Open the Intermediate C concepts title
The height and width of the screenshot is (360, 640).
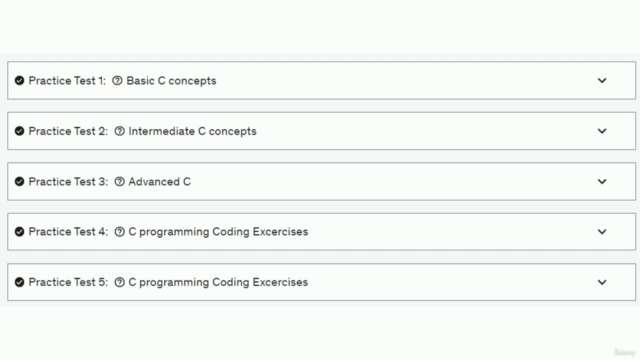192,131
